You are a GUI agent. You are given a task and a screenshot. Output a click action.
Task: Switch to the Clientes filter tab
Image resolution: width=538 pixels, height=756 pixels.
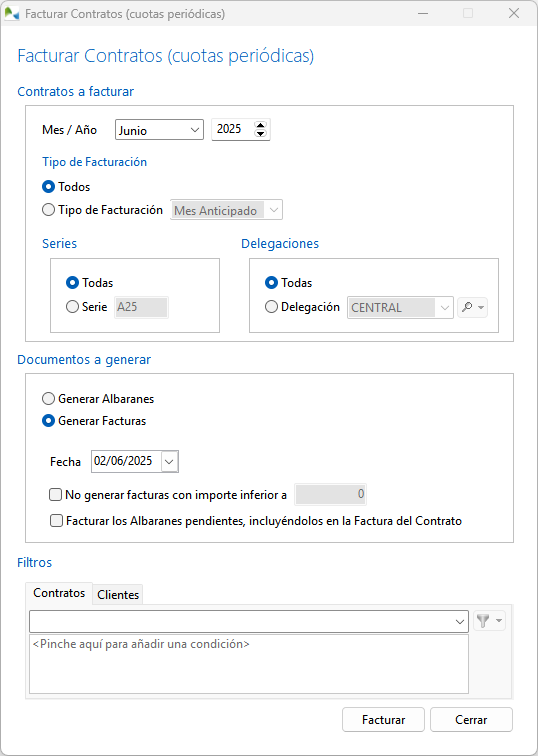tap(118, 594)
